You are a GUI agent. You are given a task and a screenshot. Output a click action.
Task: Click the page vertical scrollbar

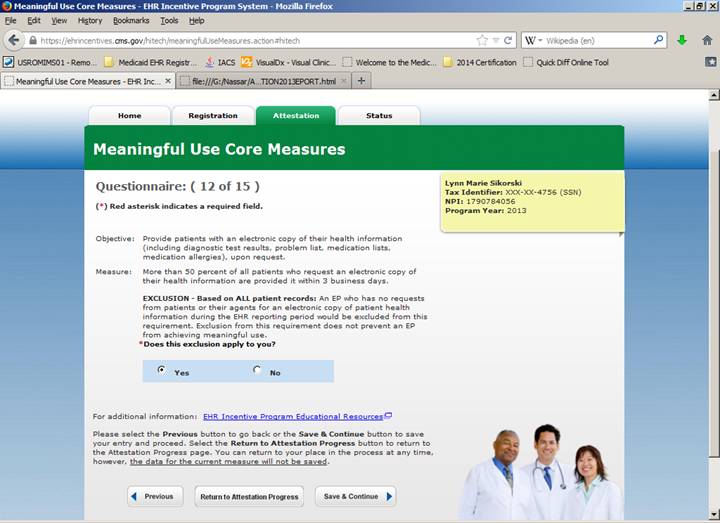point(713,300)
